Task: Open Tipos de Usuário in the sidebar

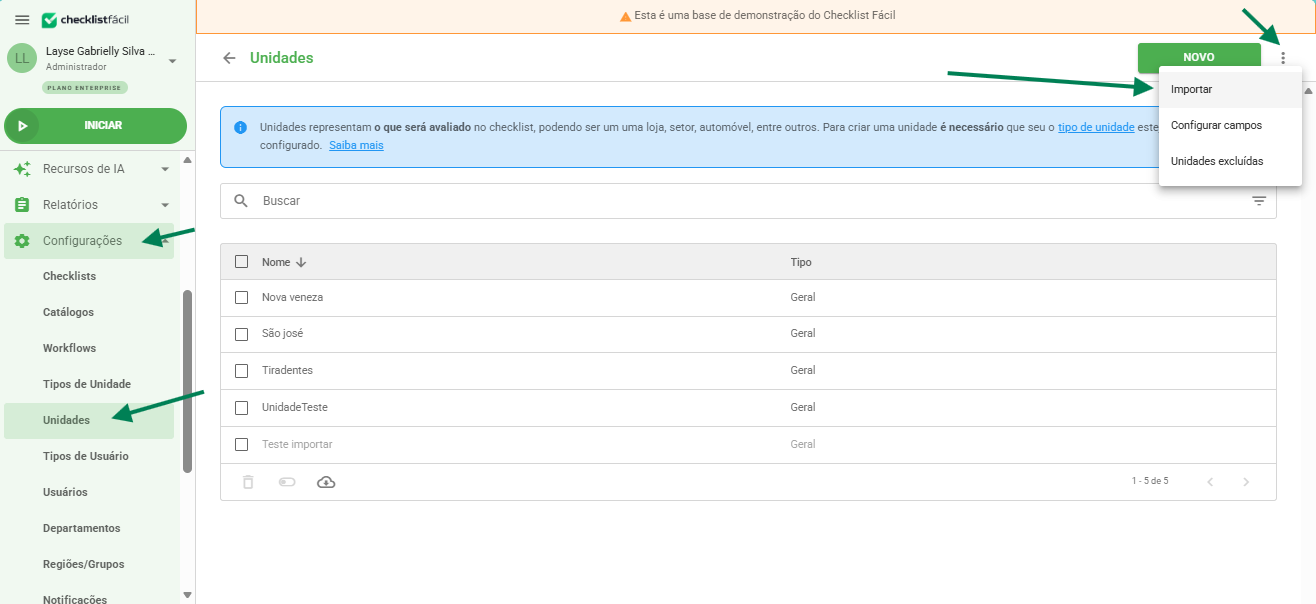Action: click(x=85, y=456)
